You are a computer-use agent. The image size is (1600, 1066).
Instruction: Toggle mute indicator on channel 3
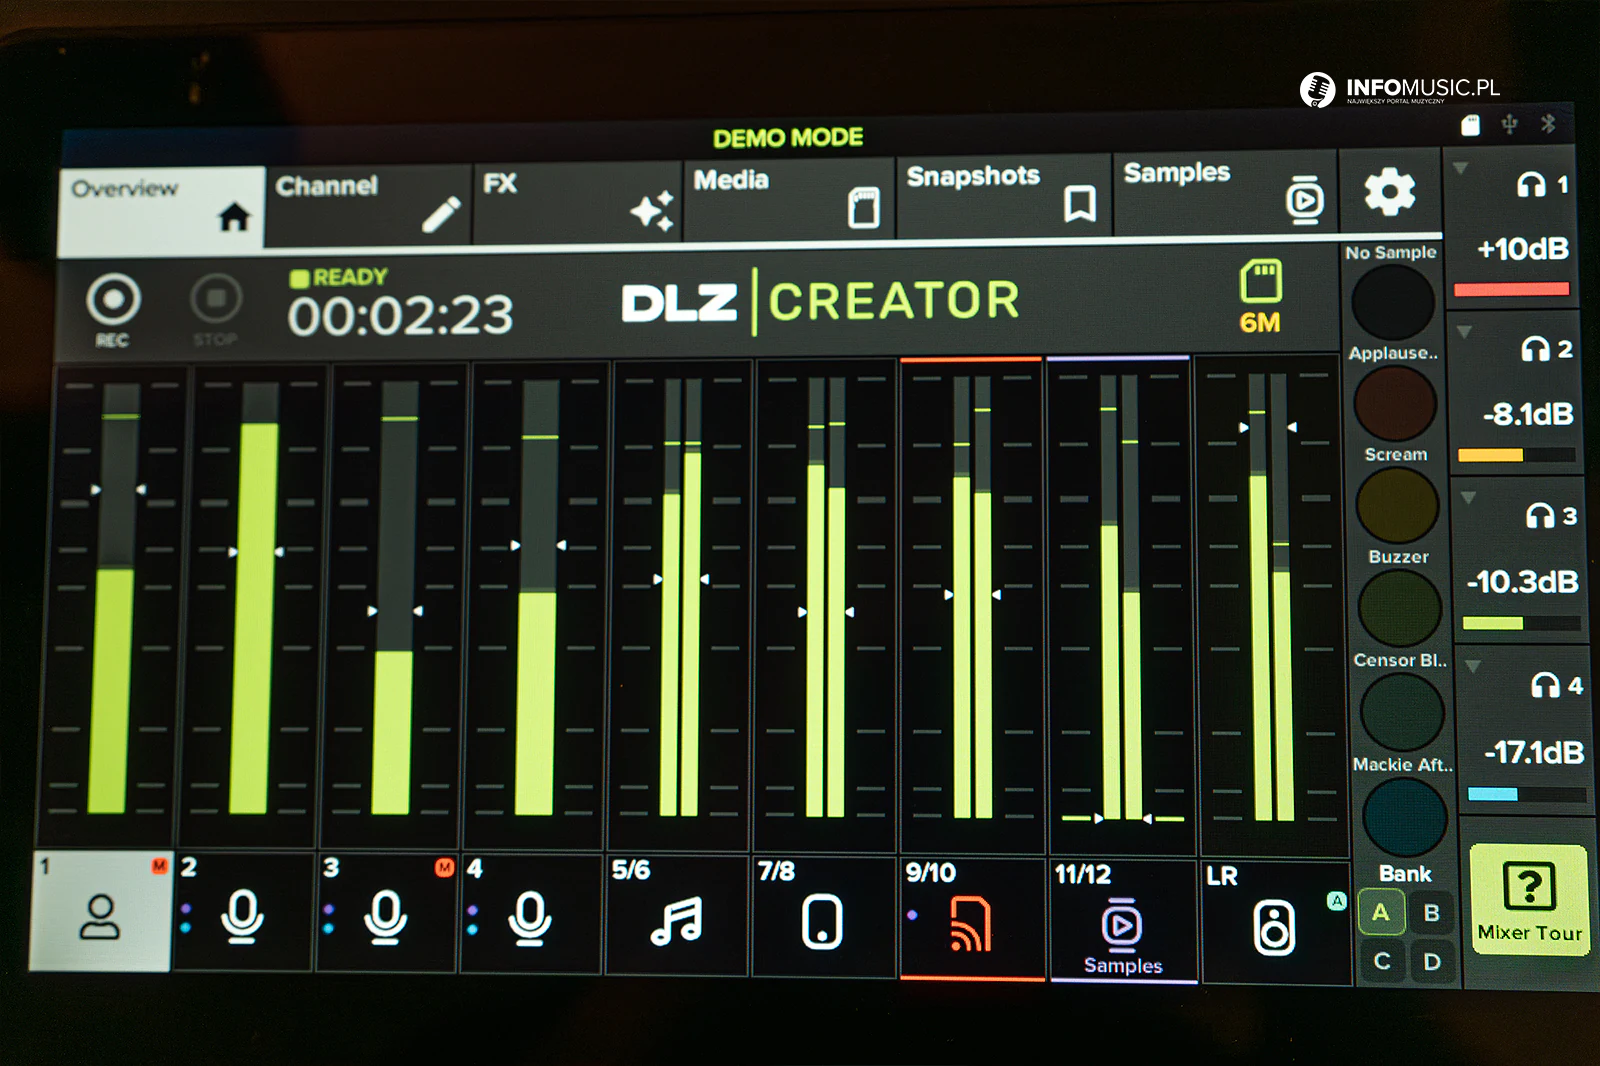[445, 867]
